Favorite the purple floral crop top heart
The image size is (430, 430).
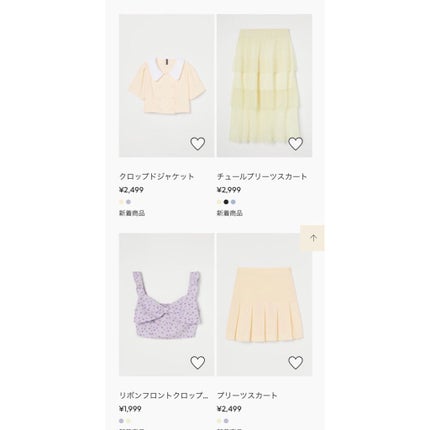click(197, 362)
